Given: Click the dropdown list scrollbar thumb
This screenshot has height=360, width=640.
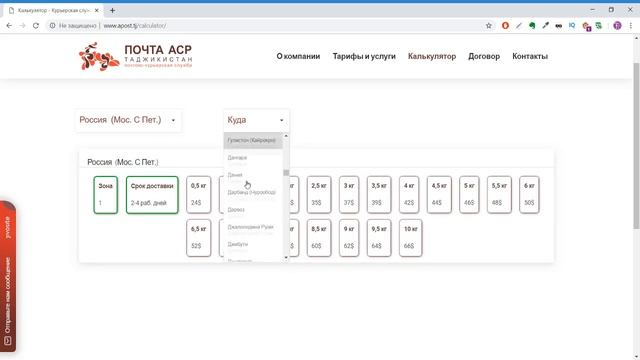Looking at the screenshot, I should point(286,173).
